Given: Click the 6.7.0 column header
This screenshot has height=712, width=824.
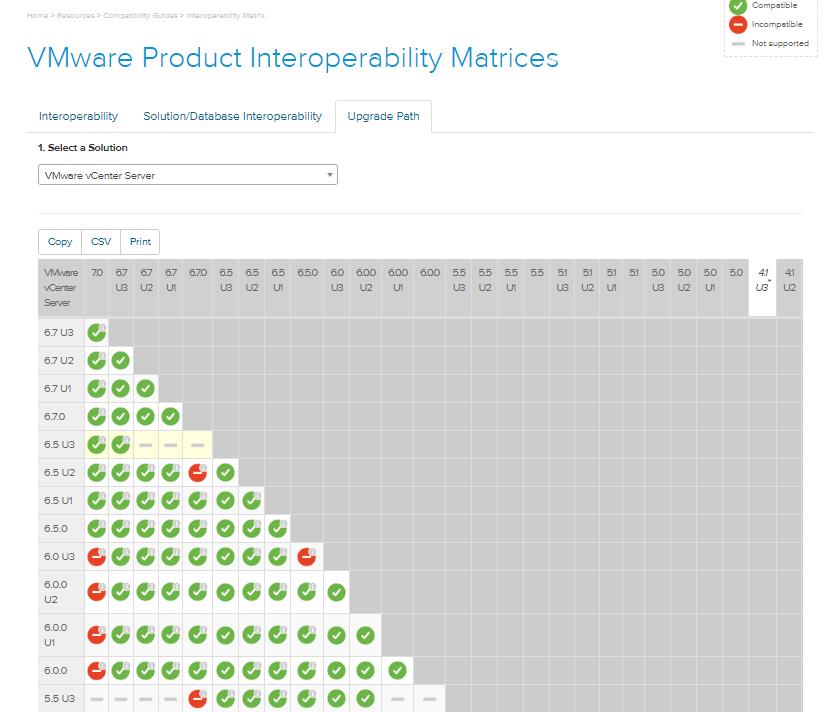Looking at the screenshot, I should click(x=198, y=288).
